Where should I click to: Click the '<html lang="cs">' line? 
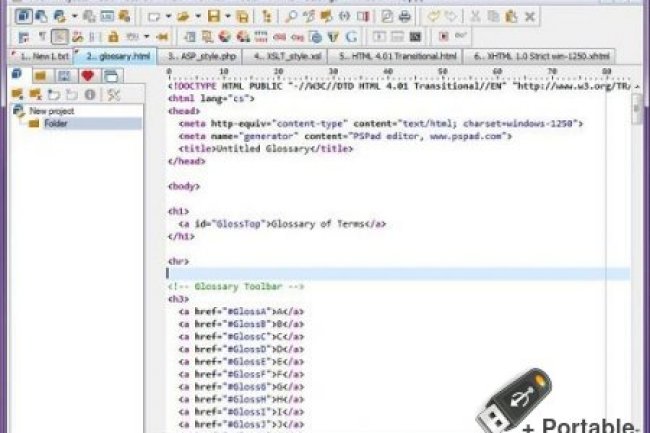pyautogui.click(x=211, y=99)
